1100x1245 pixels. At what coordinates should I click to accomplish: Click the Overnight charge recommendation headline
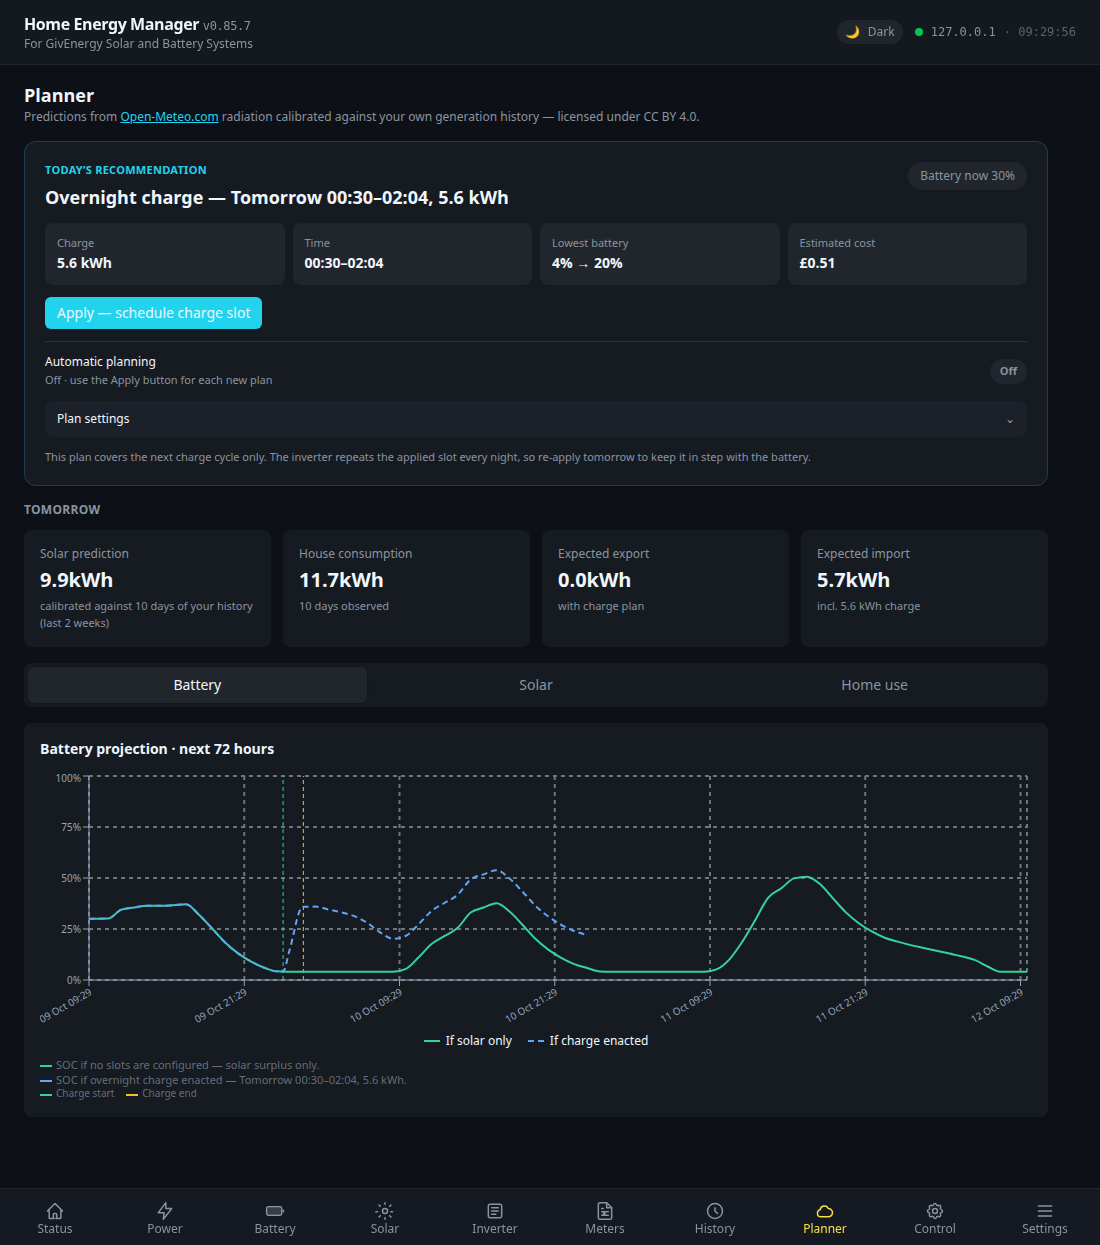[x=277, y=198]
